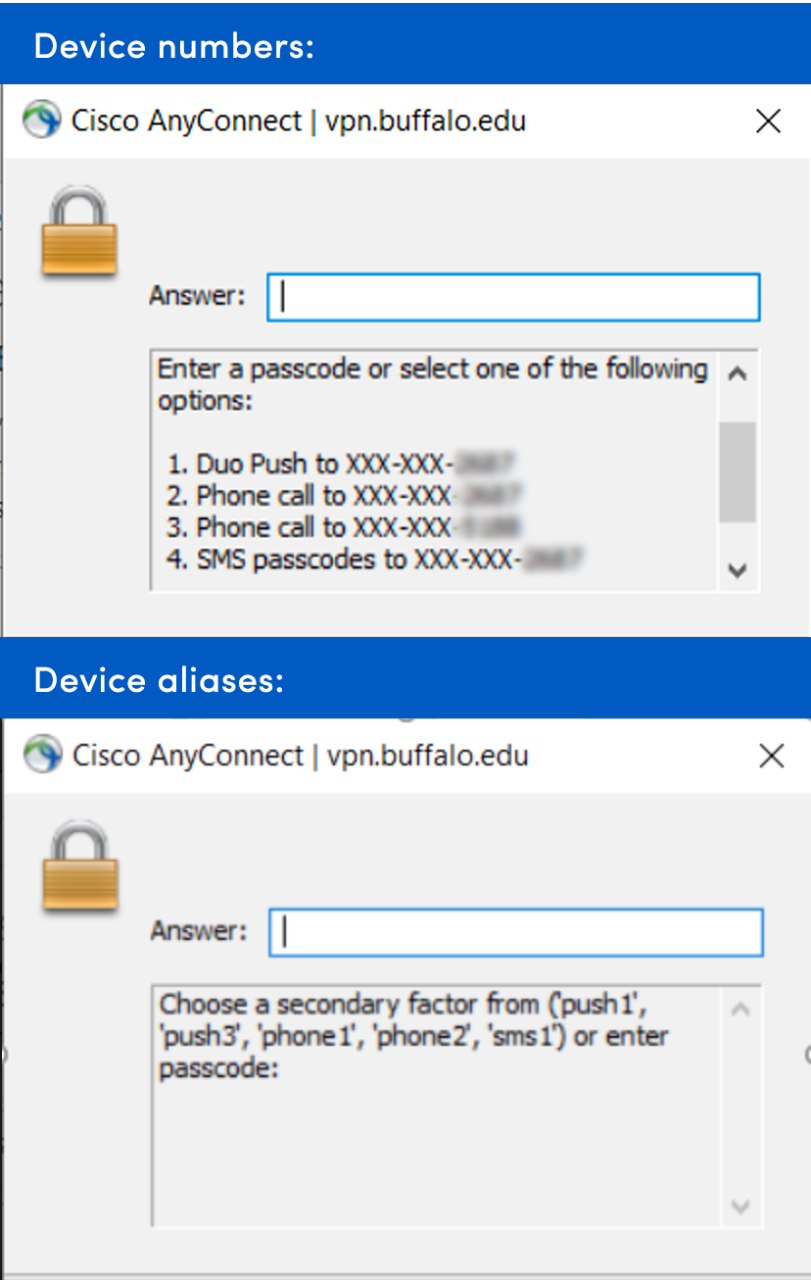811x1280 pixels.
Task: Click the "Device numbers:" blue header
Action: coord(174,46)
